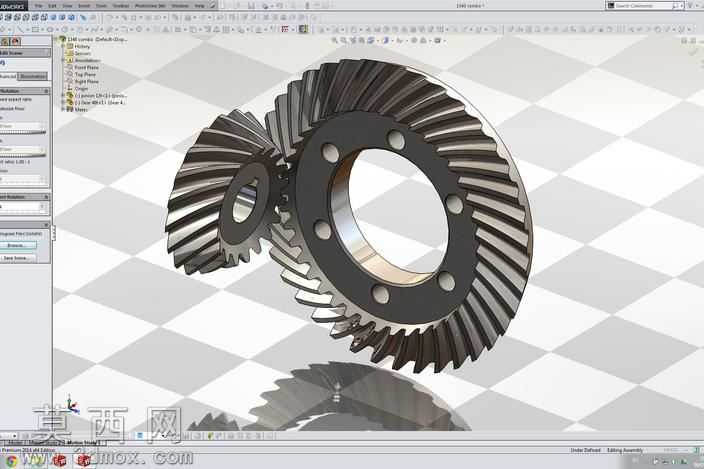Open the Help menu

pos(199,6)
